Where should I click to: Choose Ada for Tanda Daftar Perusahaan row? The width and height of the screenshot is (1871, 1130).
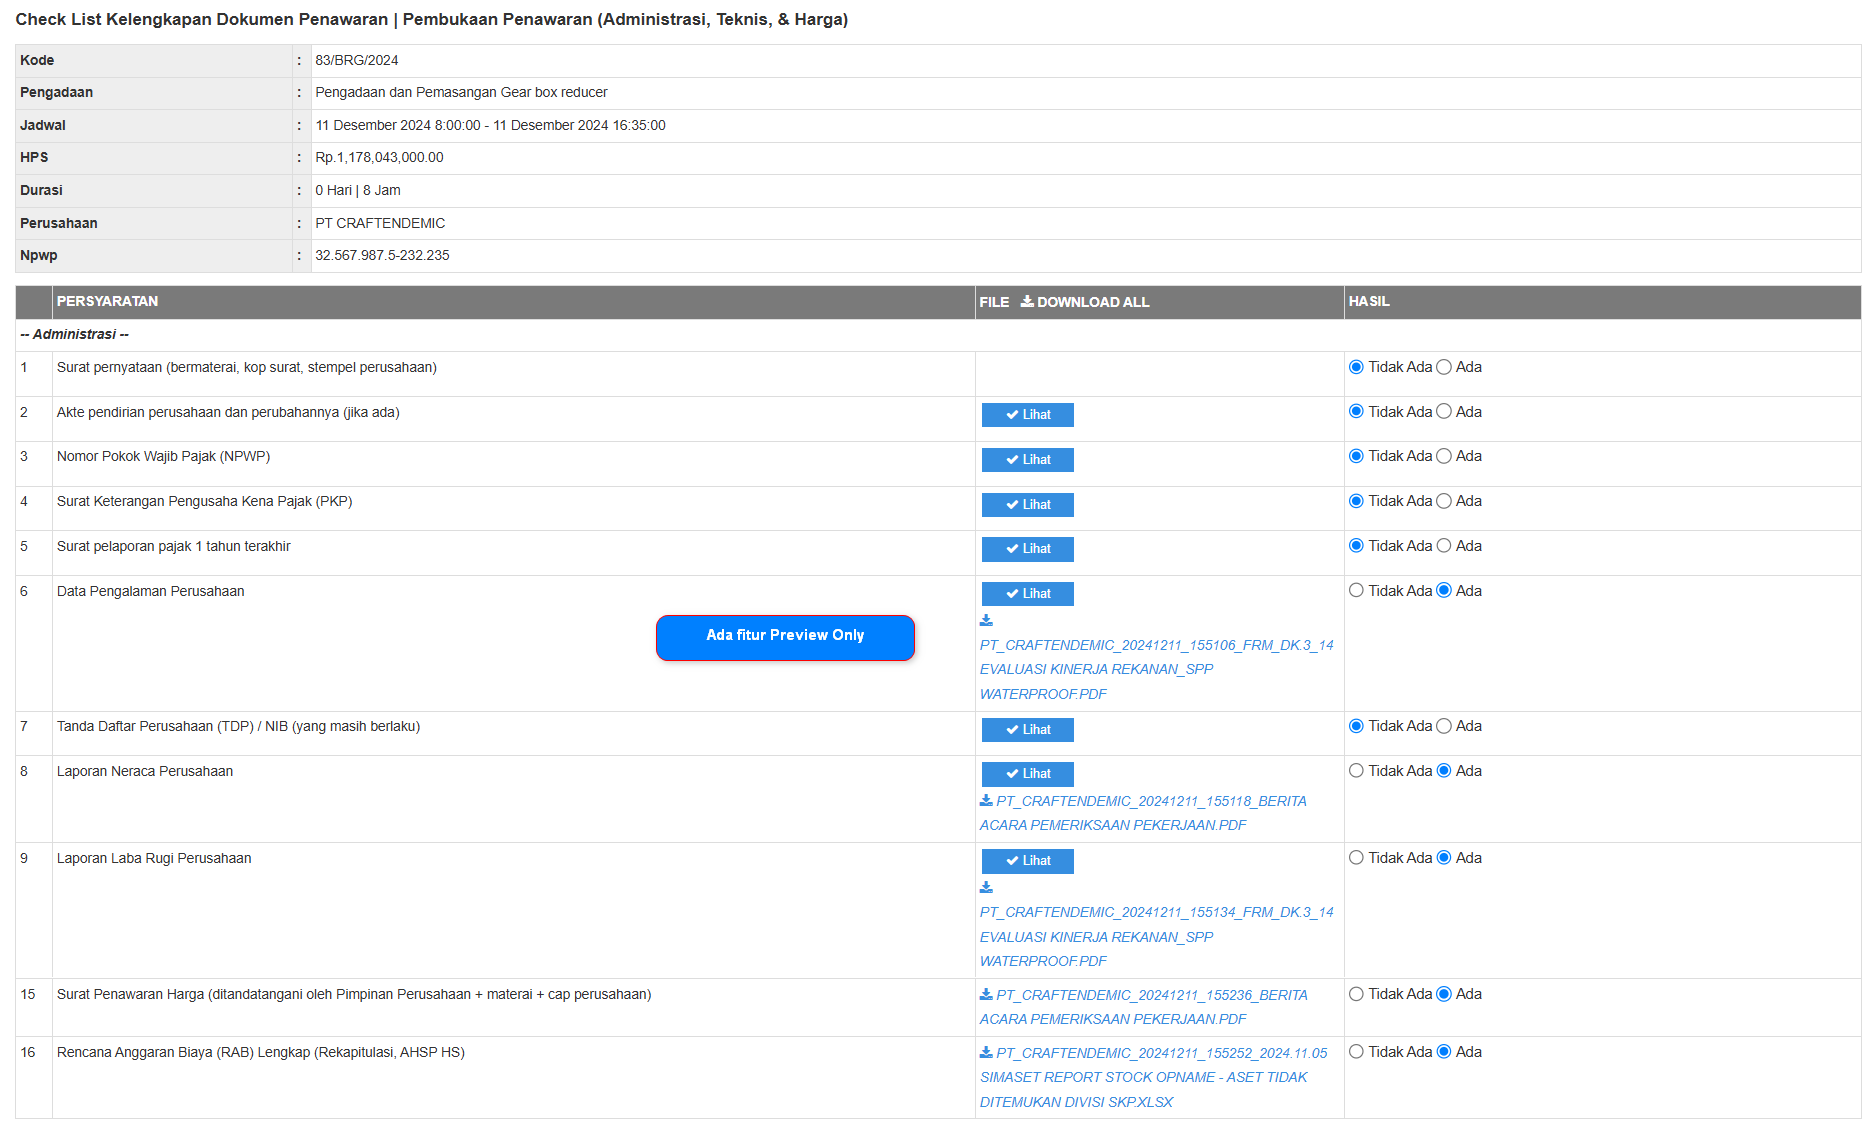[1444, 726]
